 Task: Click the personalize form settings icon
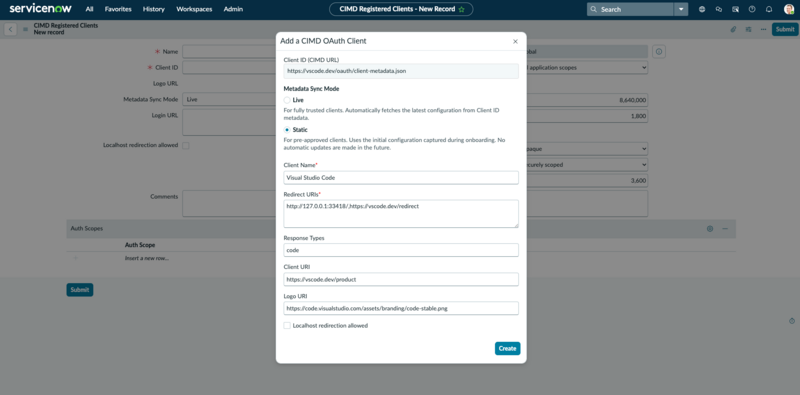click(748, 29)
